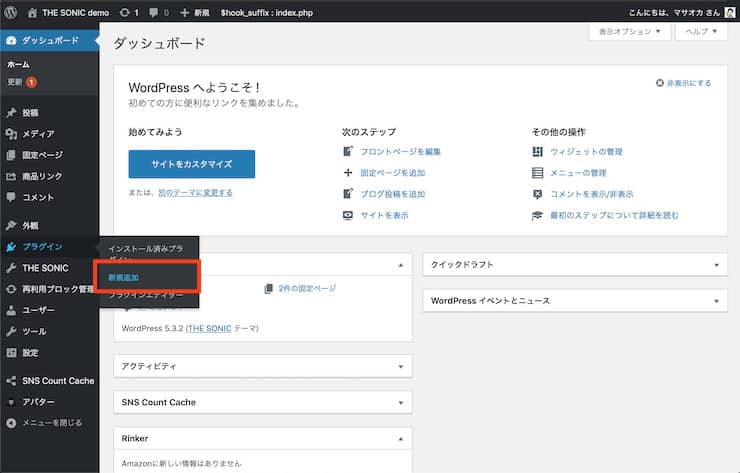Open the アバター menu item
This screenshot has width=740, height=473.
[x=38, y=402]
